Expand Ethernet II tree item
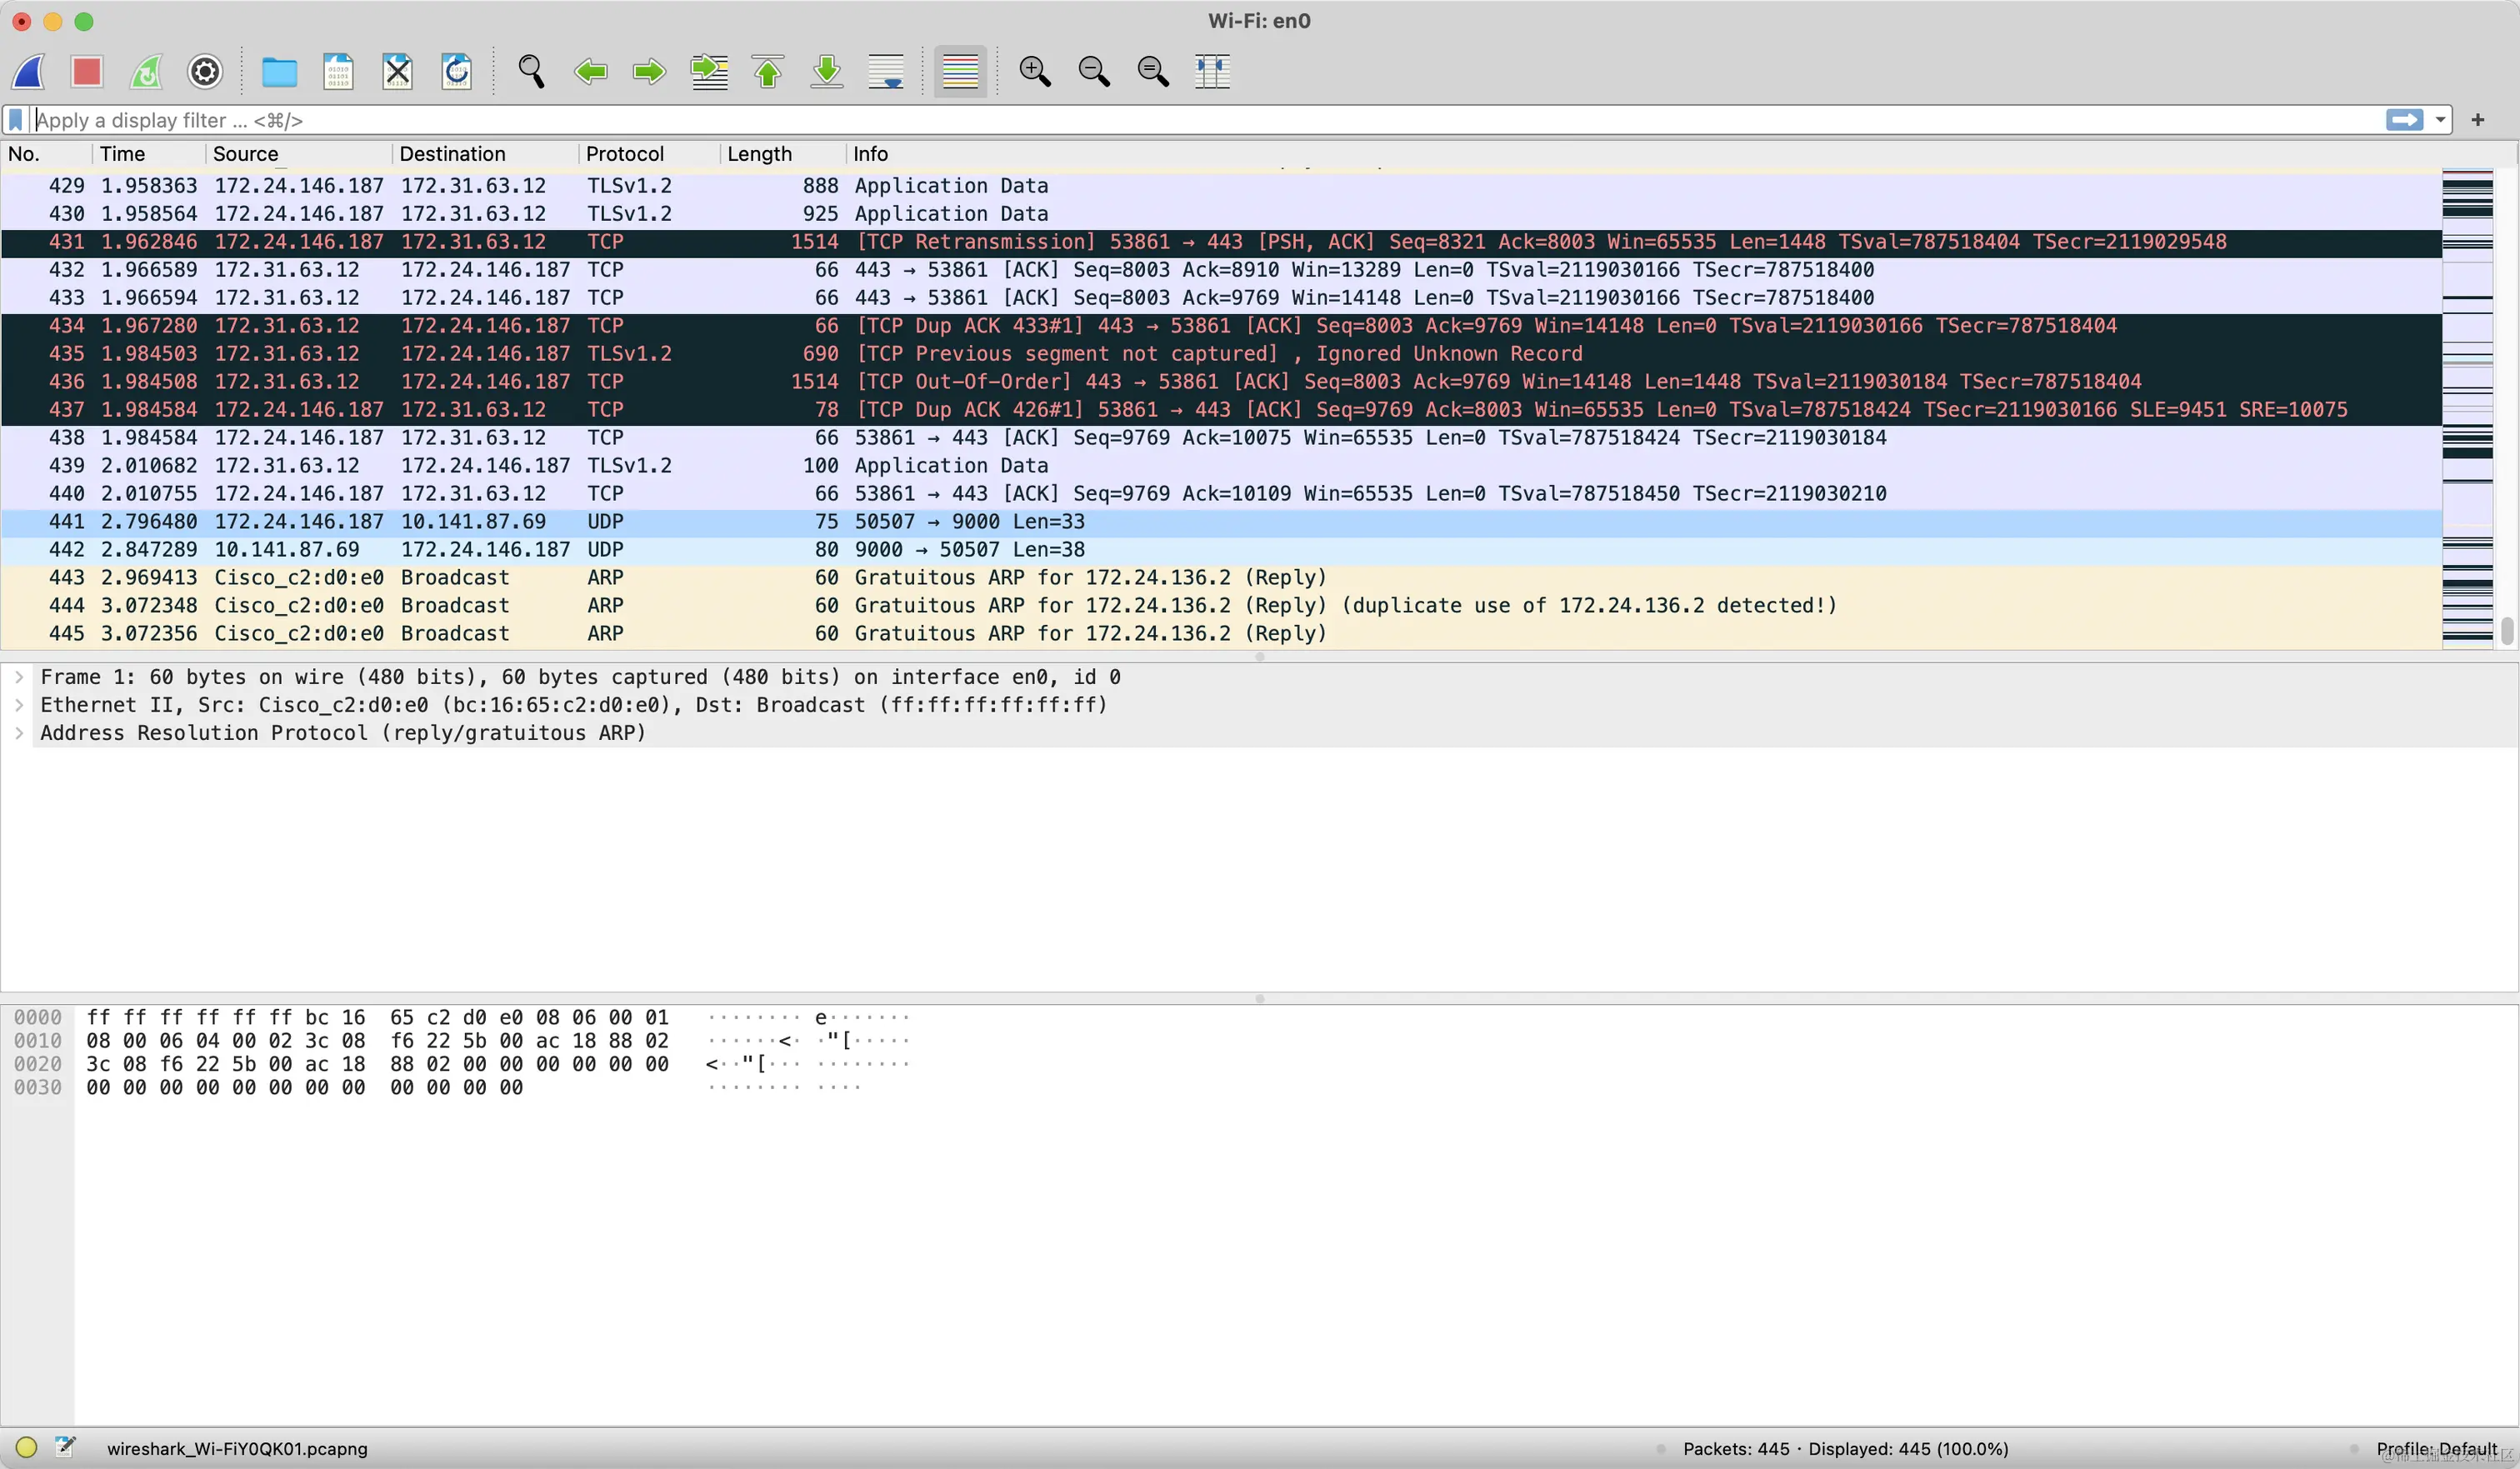 point(19,705)
